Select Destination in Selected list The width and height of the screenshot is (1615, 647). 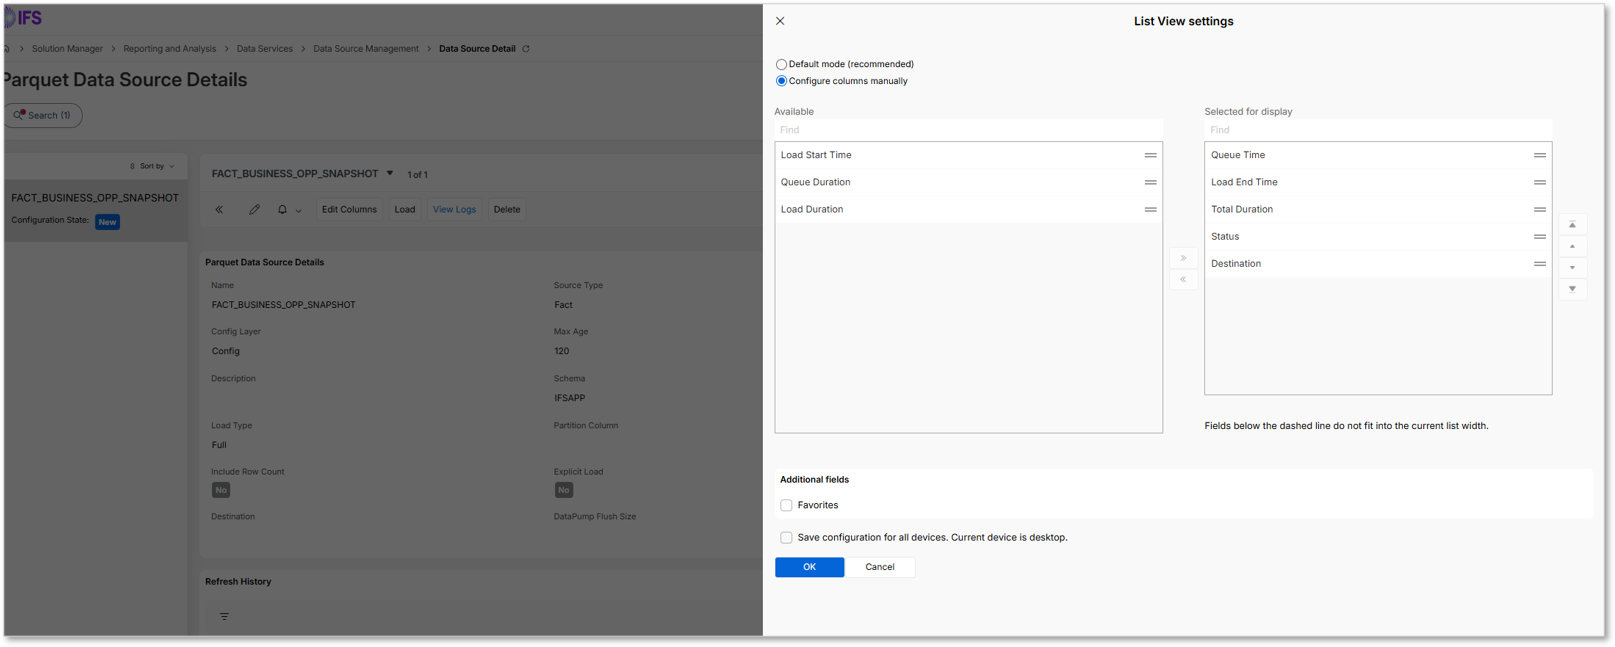tap(1378, 263)
